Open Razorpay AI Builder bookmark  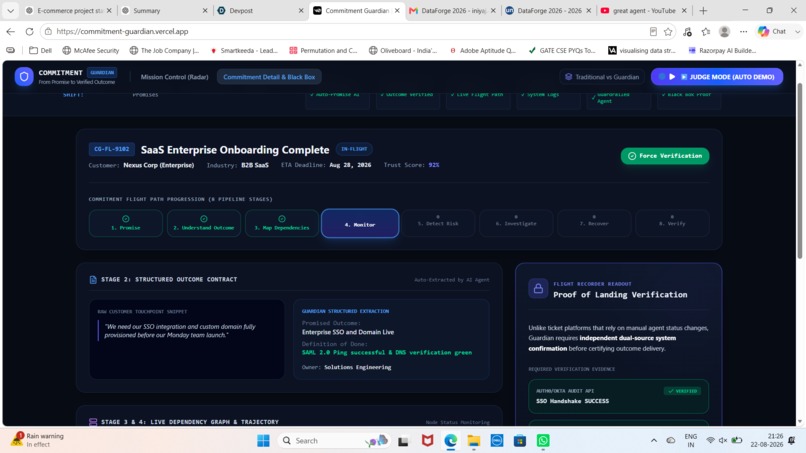tap(722, 50)
